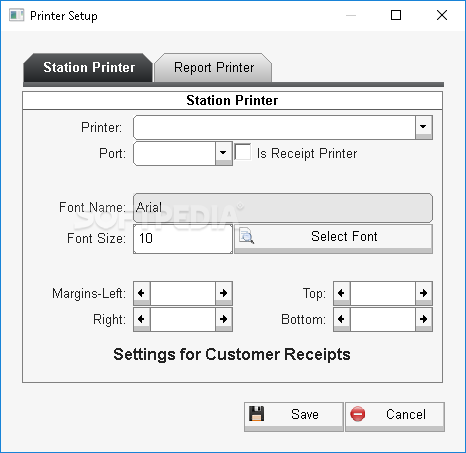The width and height of the screenshot is (466, 453).
Task: Click the Top margin value field
Action: pyautogui.click(x=383, y=293)
